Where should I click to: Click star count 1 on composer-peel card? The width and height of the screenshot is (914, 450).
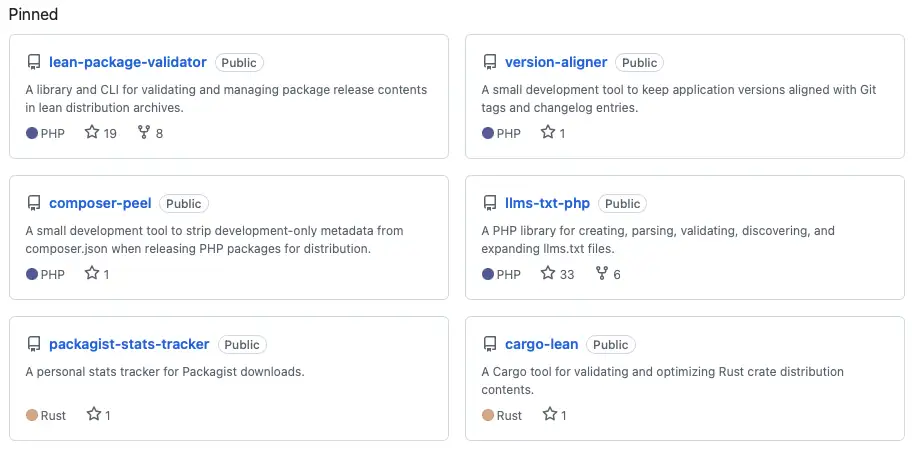point(106,274)
